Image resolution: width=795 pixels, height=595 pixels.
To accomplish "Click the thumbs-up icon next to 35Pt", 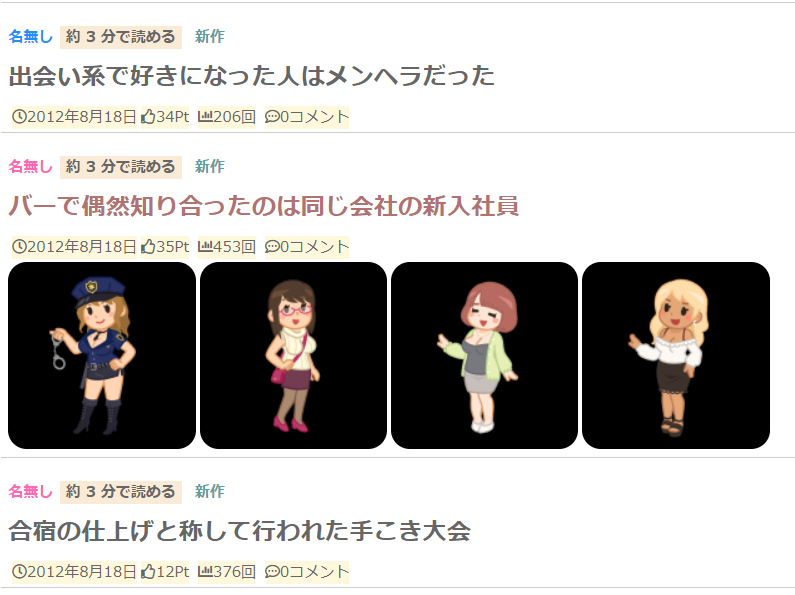I will pyautogui.click(x=148, y=247).
